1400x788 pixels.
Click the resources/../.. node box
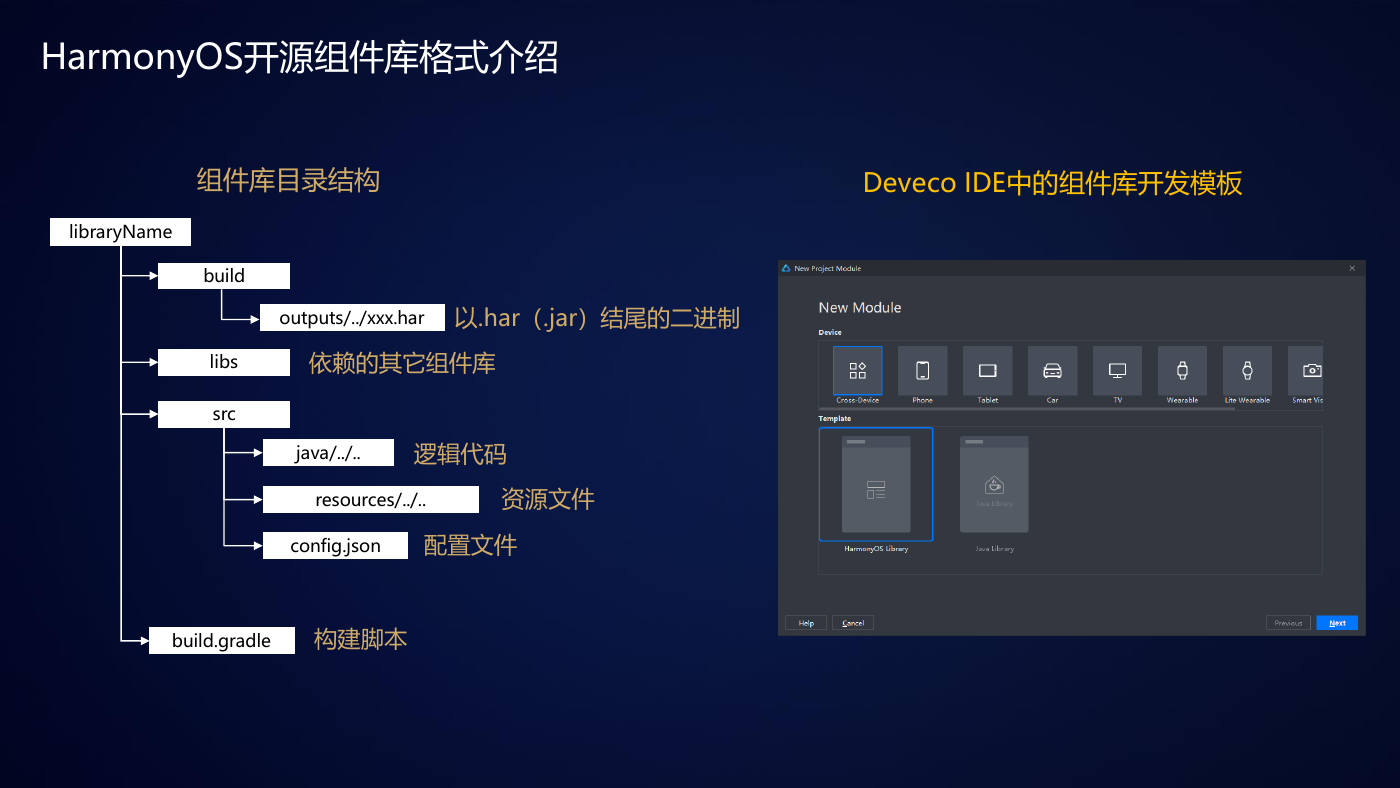pos(371,499)
